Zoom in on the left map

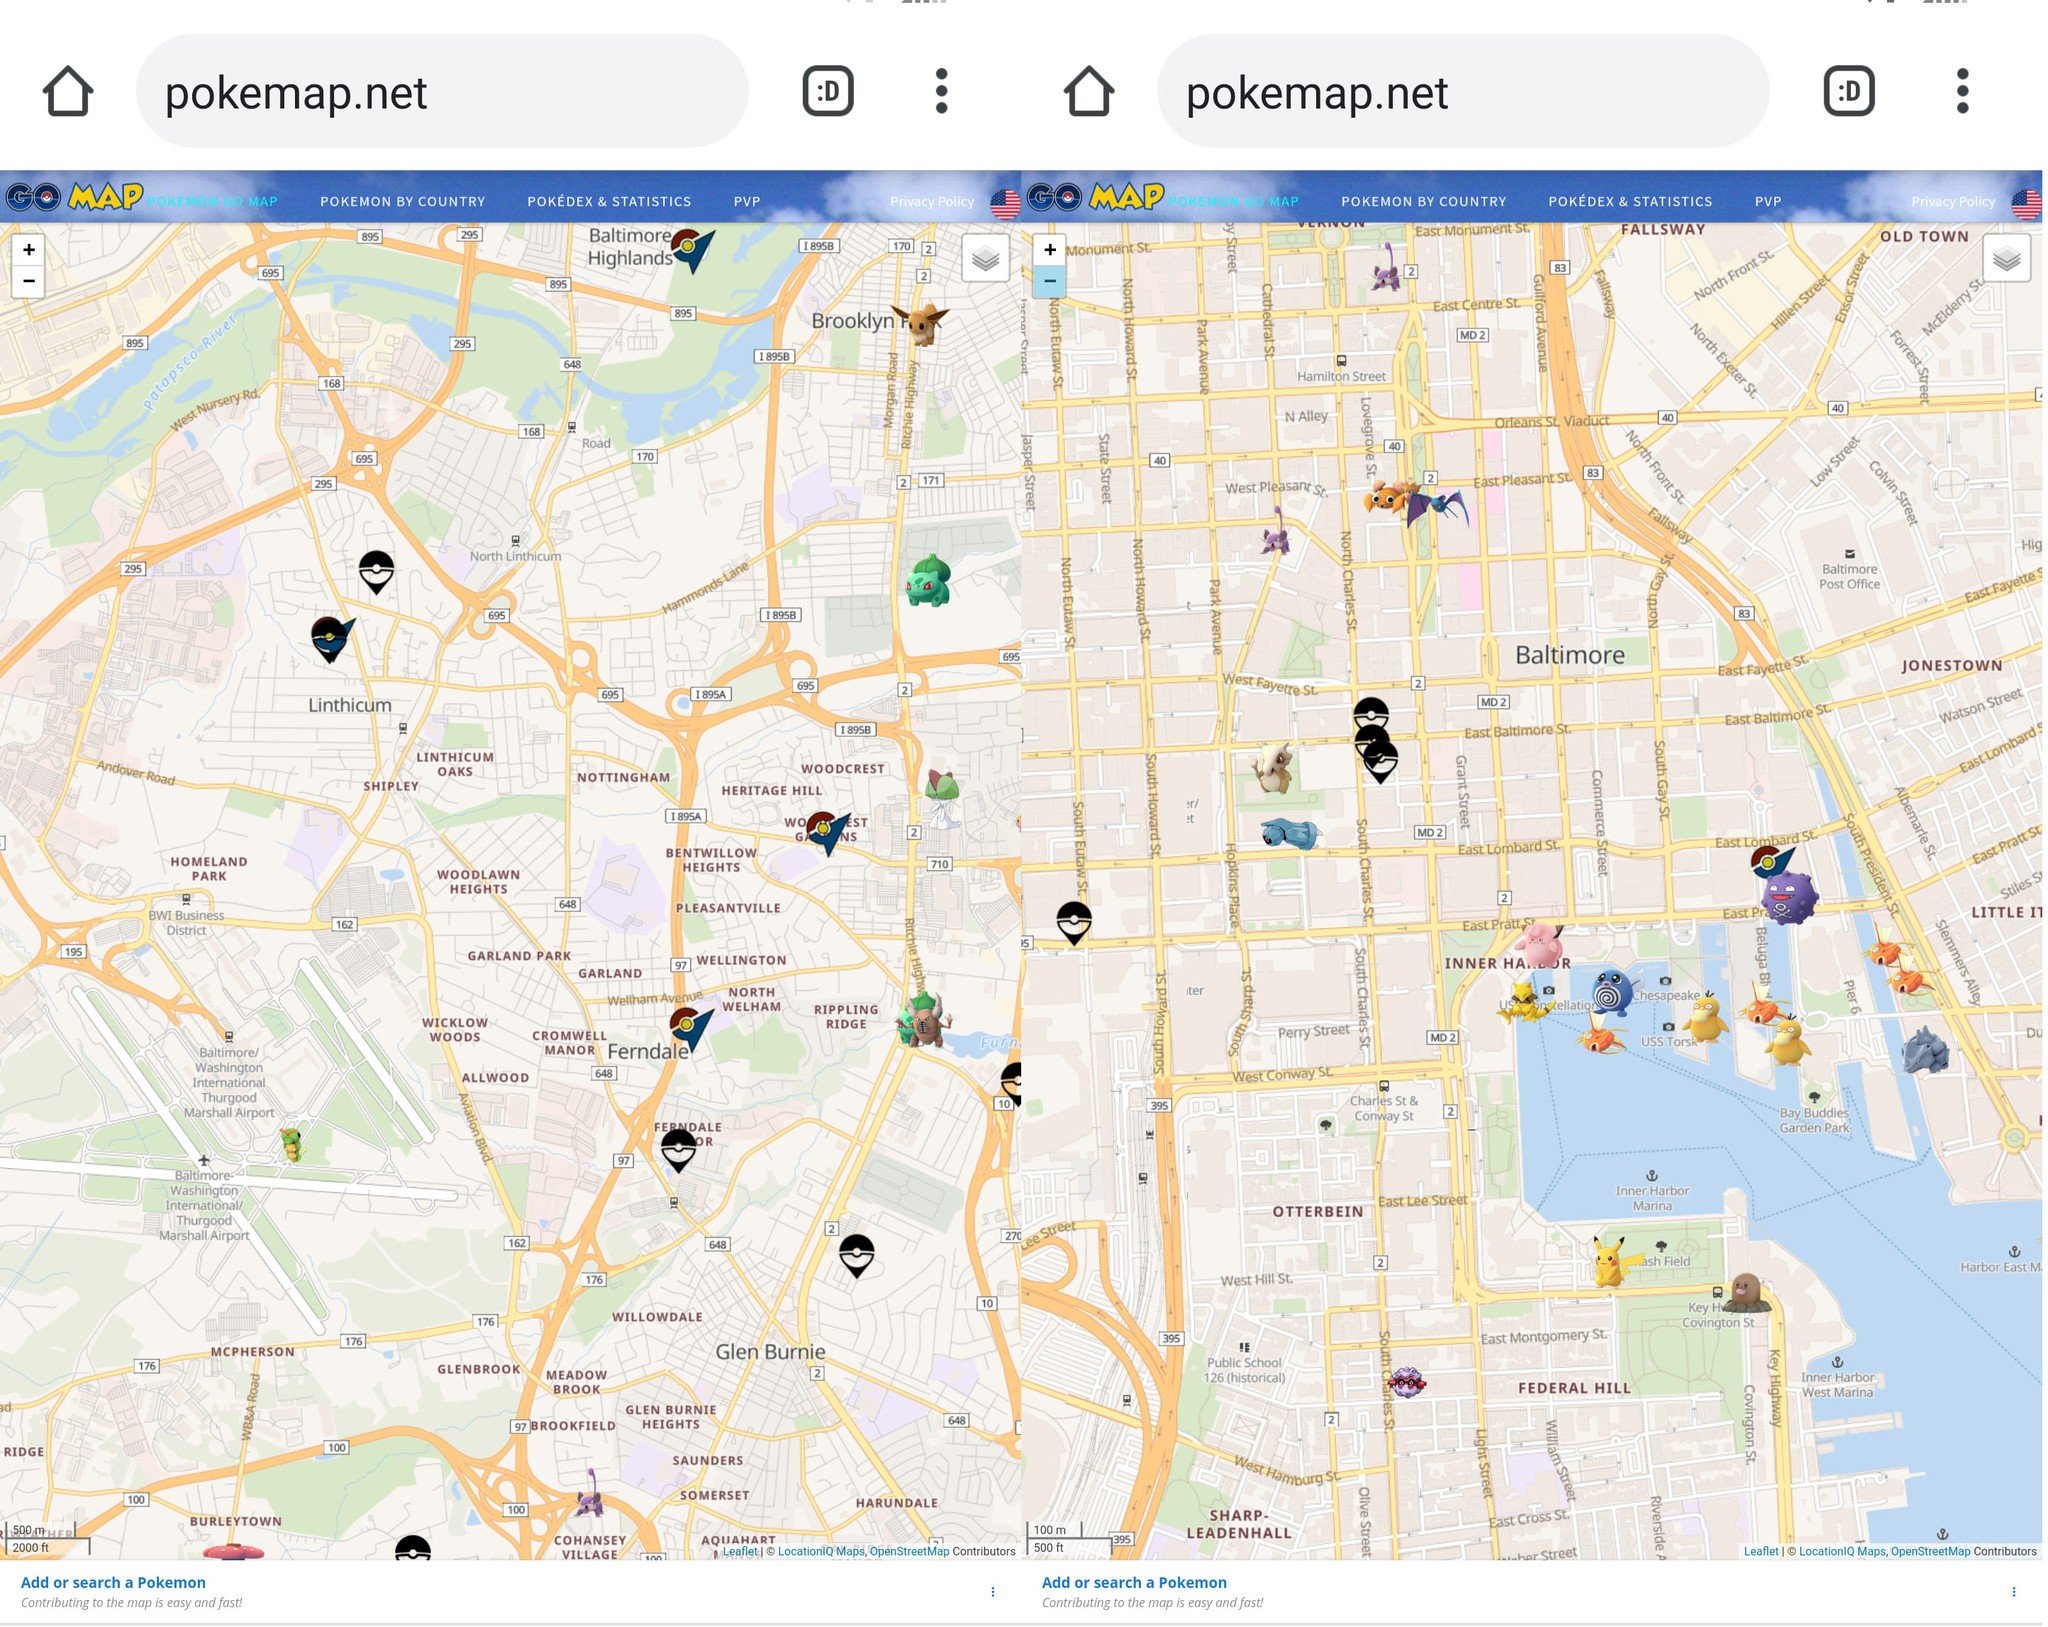point(29,250)
